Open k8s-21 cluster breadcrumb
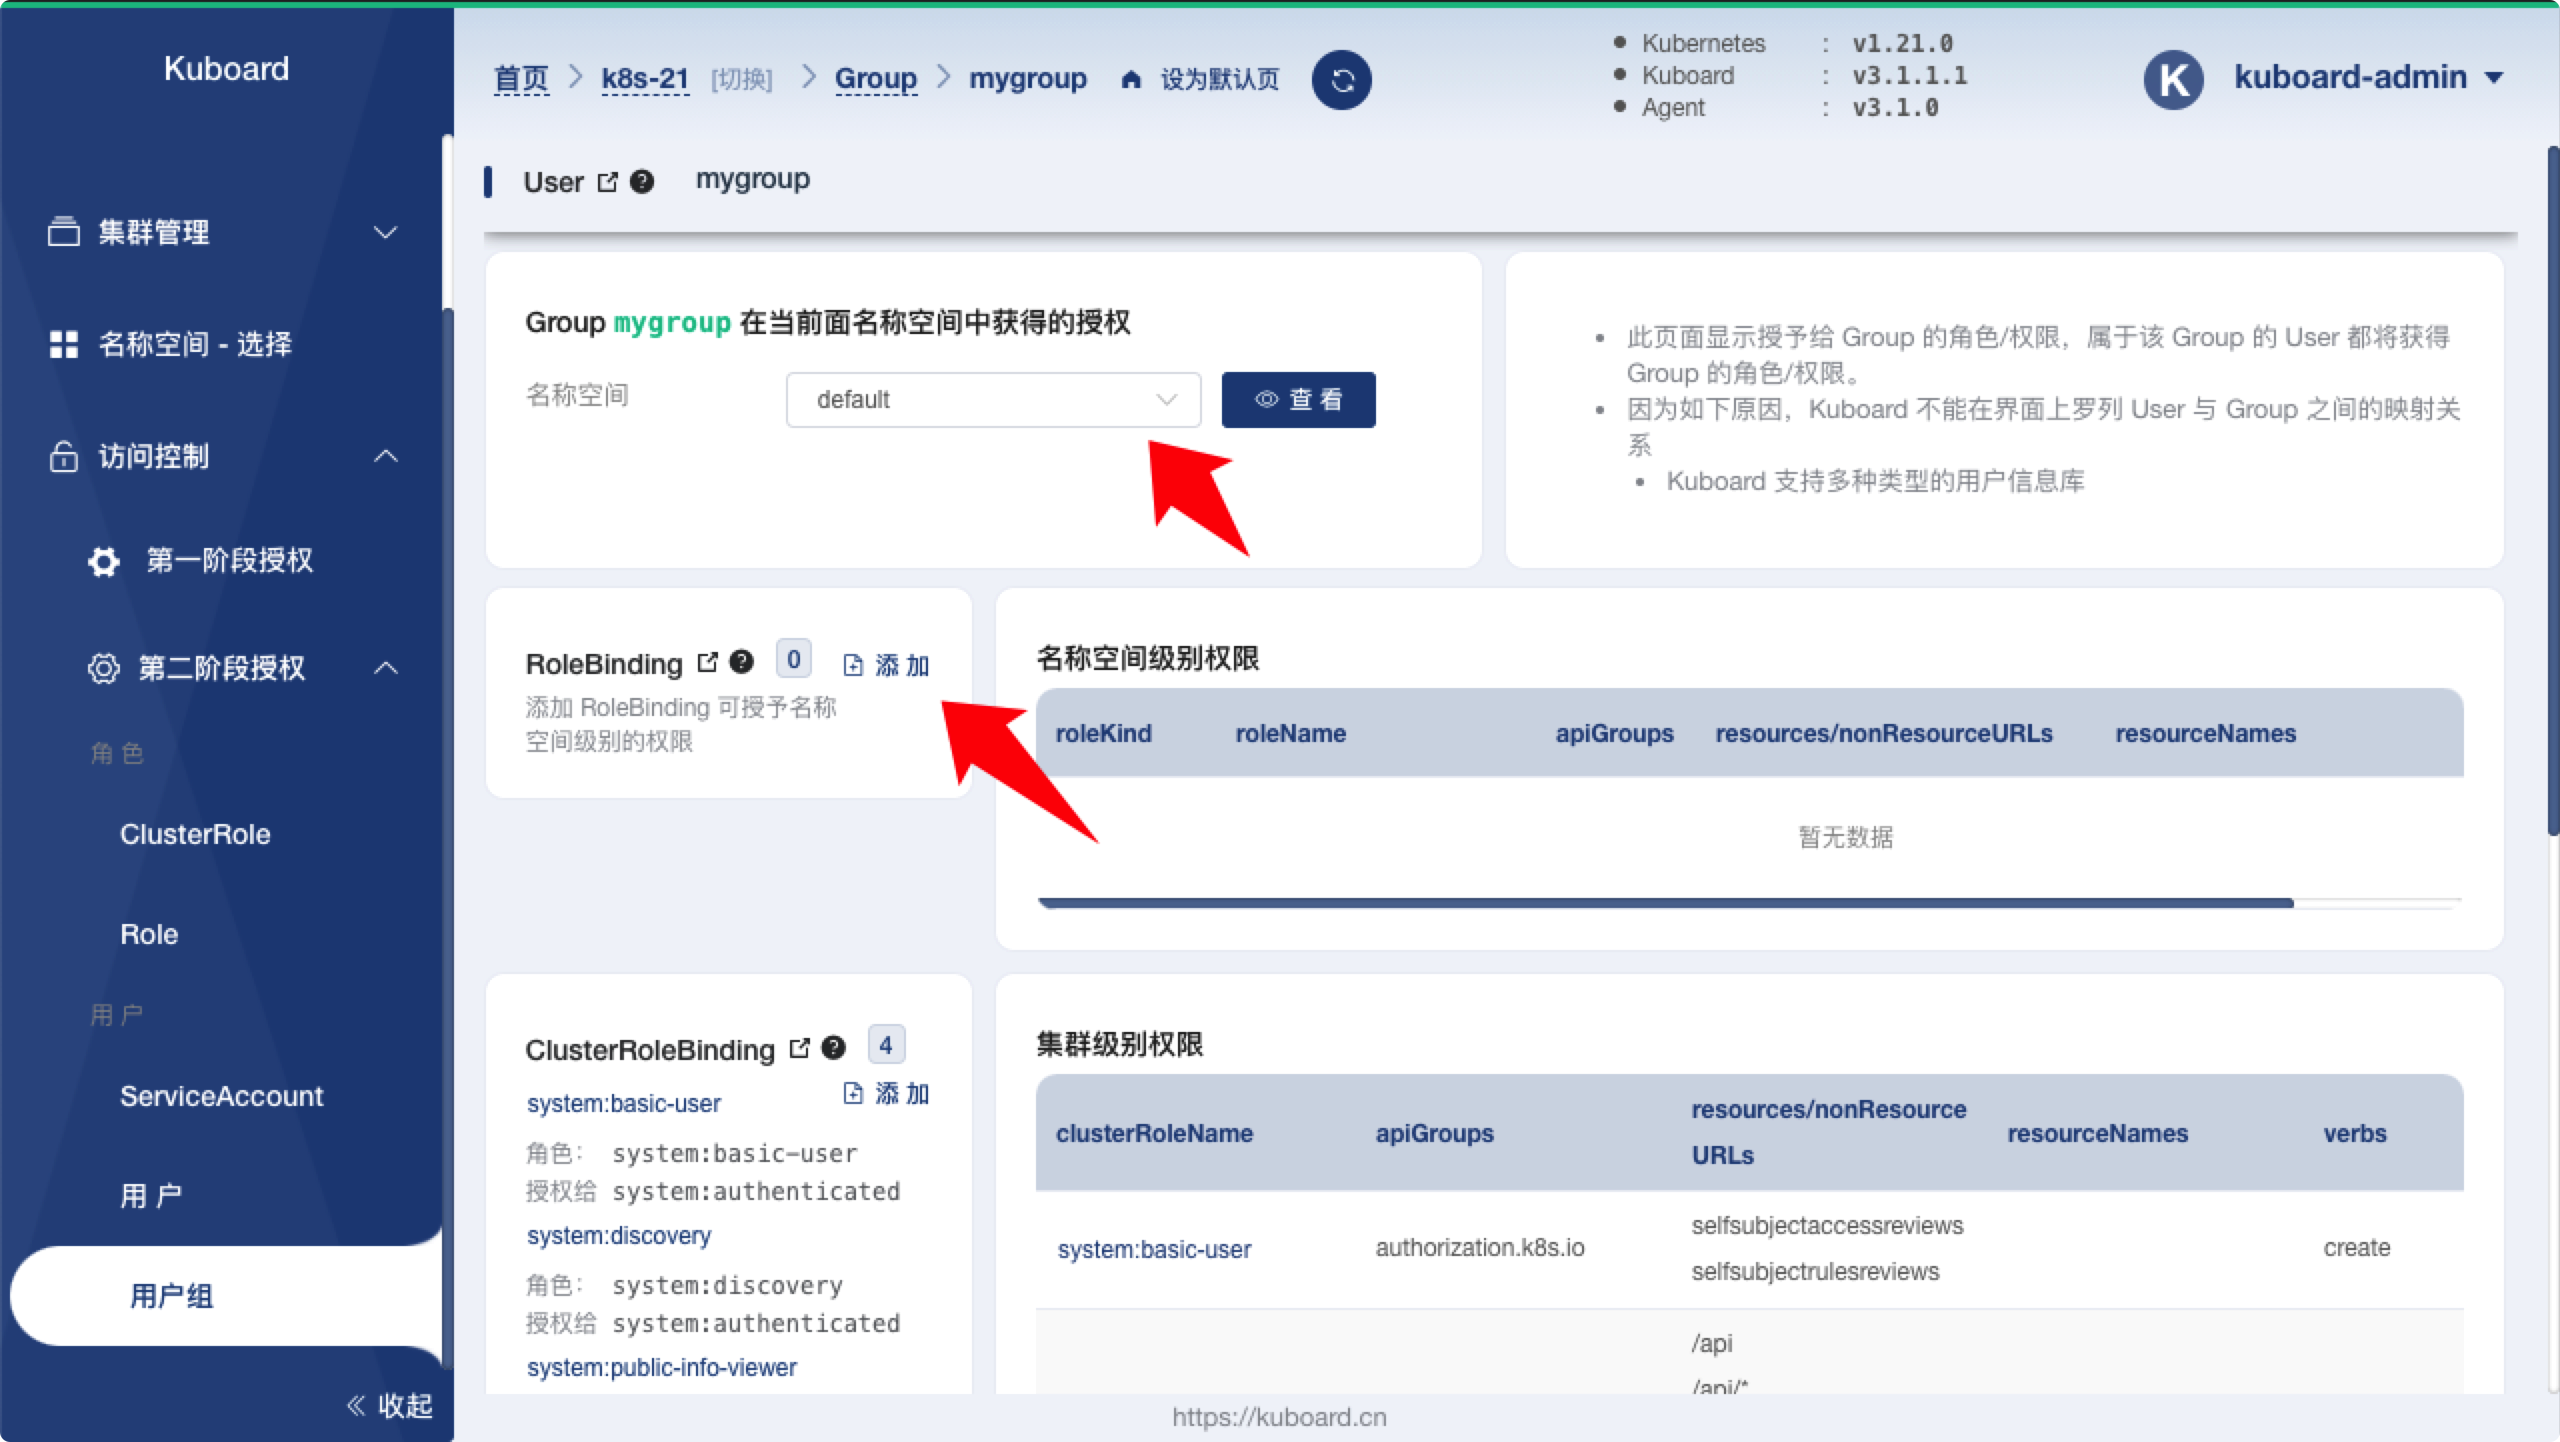This screenshot has height=1442, width=2560. click(645, 79)
